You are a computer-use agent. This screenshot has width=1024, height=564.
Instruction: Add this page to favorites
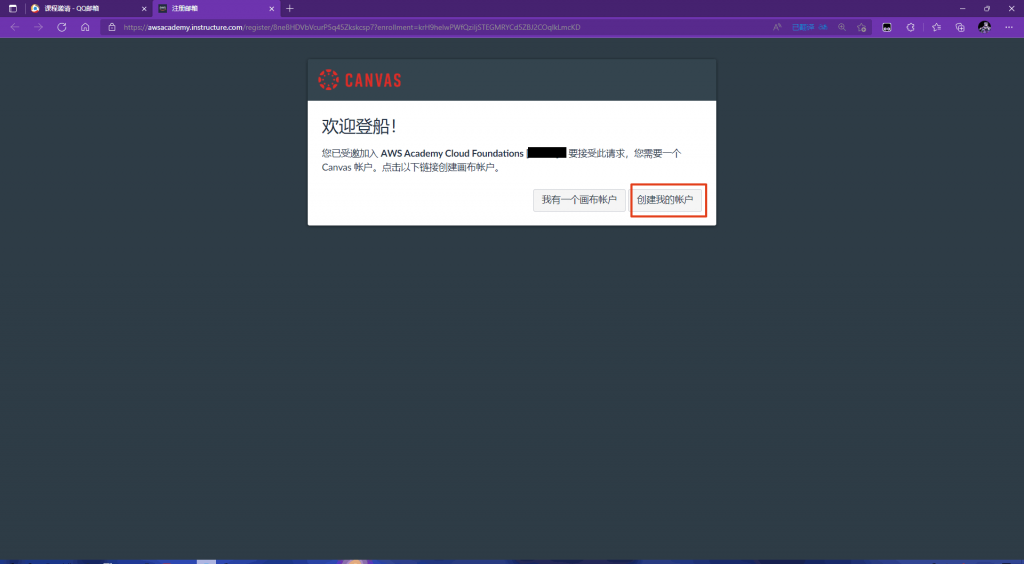(861, 27)
